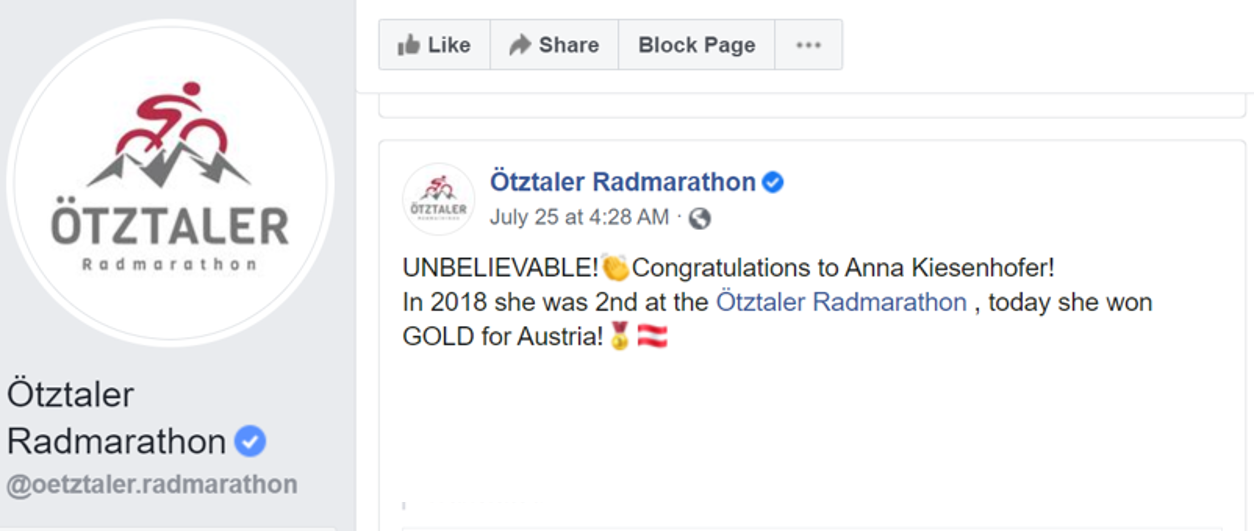Click the word UNBELIEVABLE! in the post
This screenshot has height=531, width=1254.
(500, 268)
